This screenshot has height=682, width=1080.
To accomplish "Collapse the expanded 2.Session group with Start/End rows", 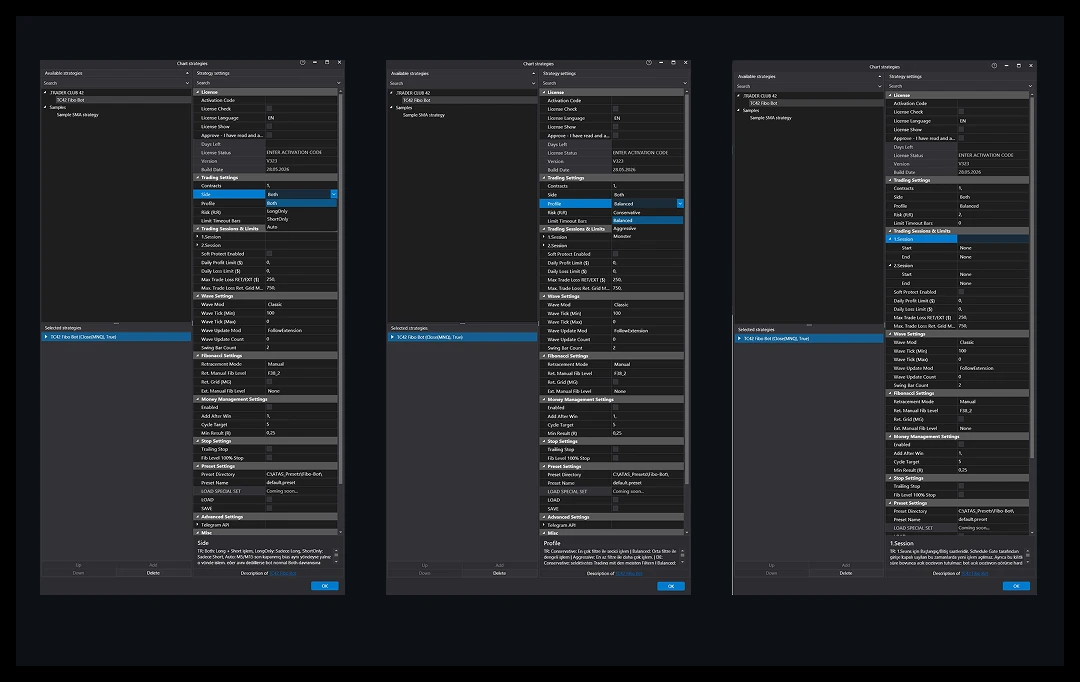I will (x=890, y=265).
